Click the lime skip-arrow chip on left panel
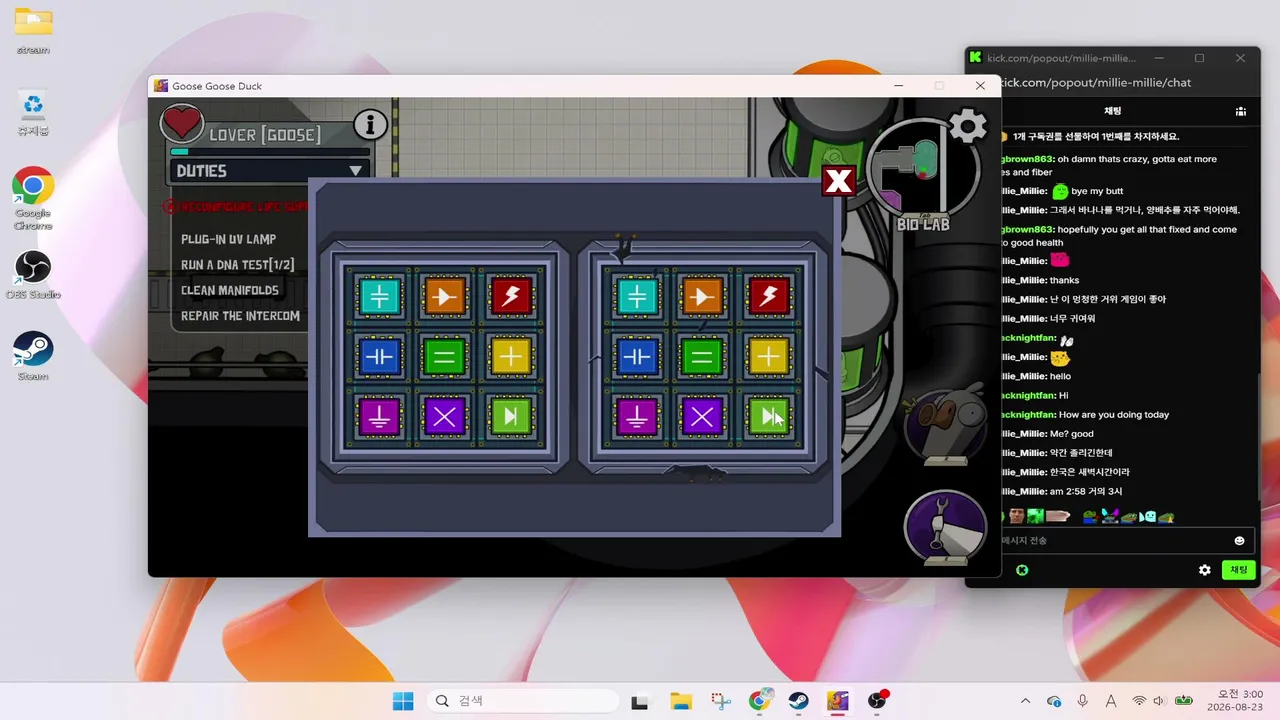This screenshot has width=1280, height=720. click(x=510, y=417)
